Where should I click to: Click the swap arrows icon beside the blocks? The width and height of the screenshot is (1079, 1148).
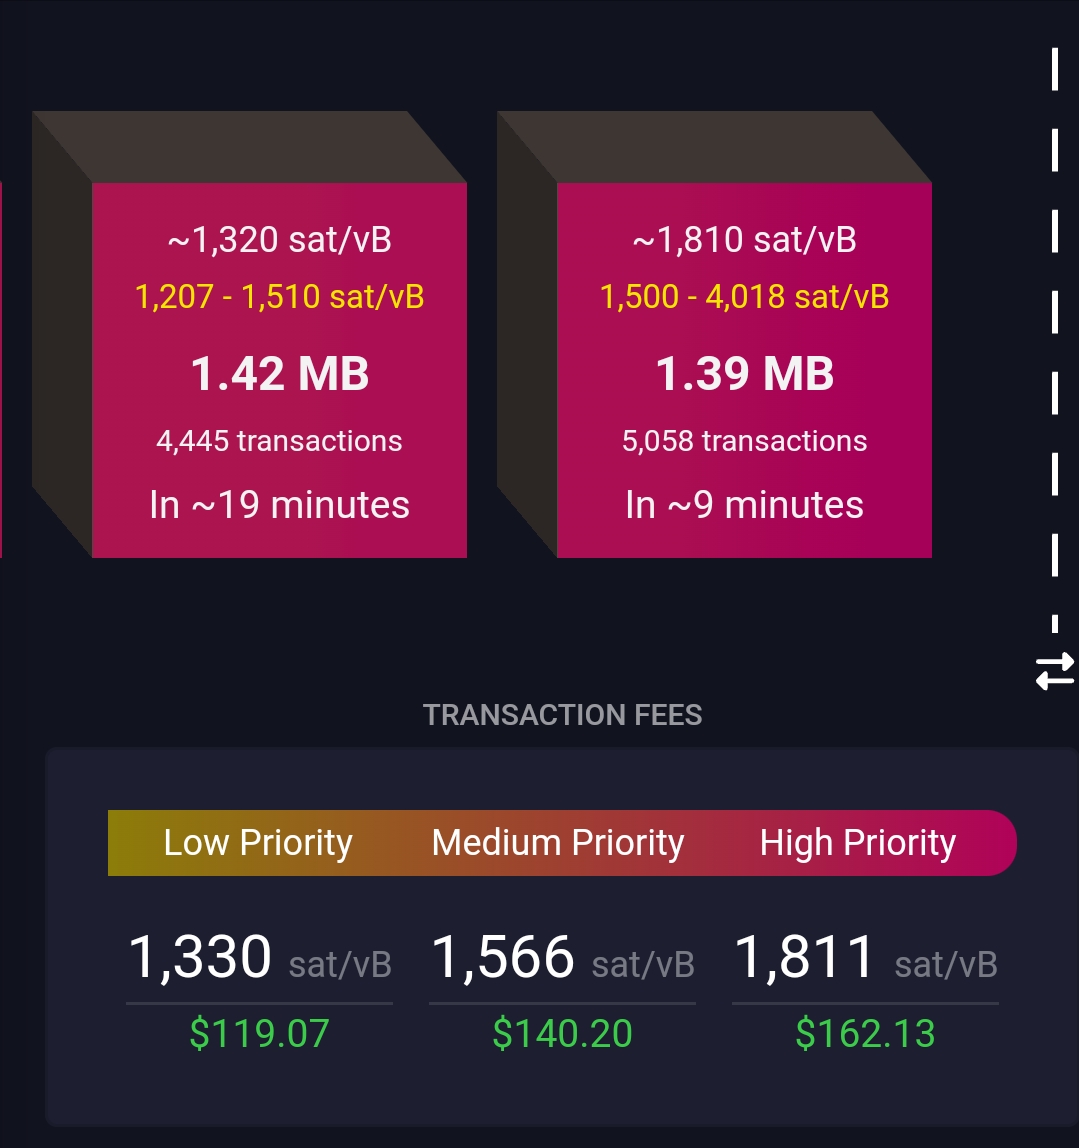pos(1054,670)
